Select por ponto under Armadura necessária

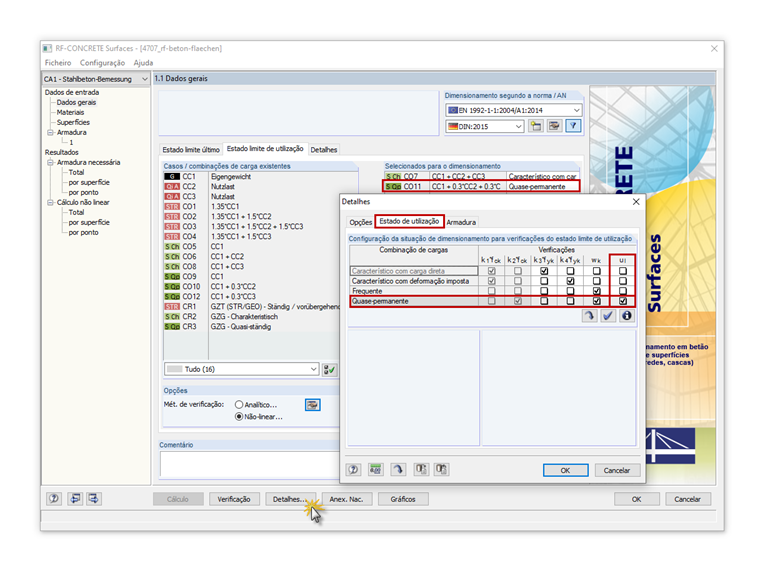click(x=83, y=192)
